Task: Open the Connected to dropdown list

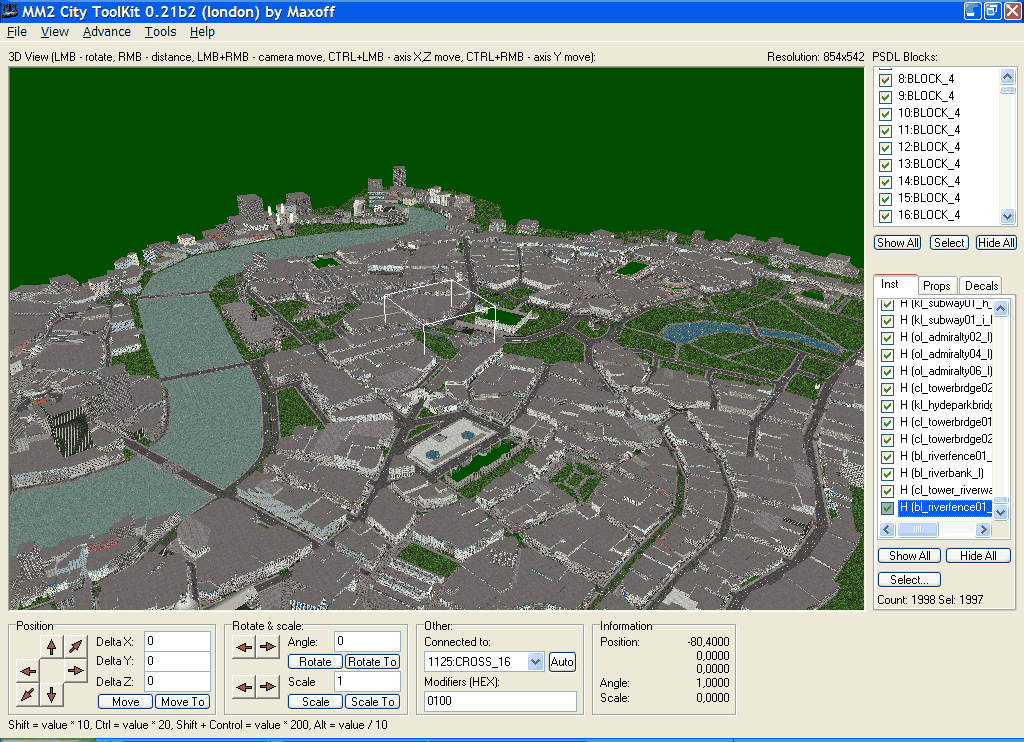Action: tap(535, 662)
